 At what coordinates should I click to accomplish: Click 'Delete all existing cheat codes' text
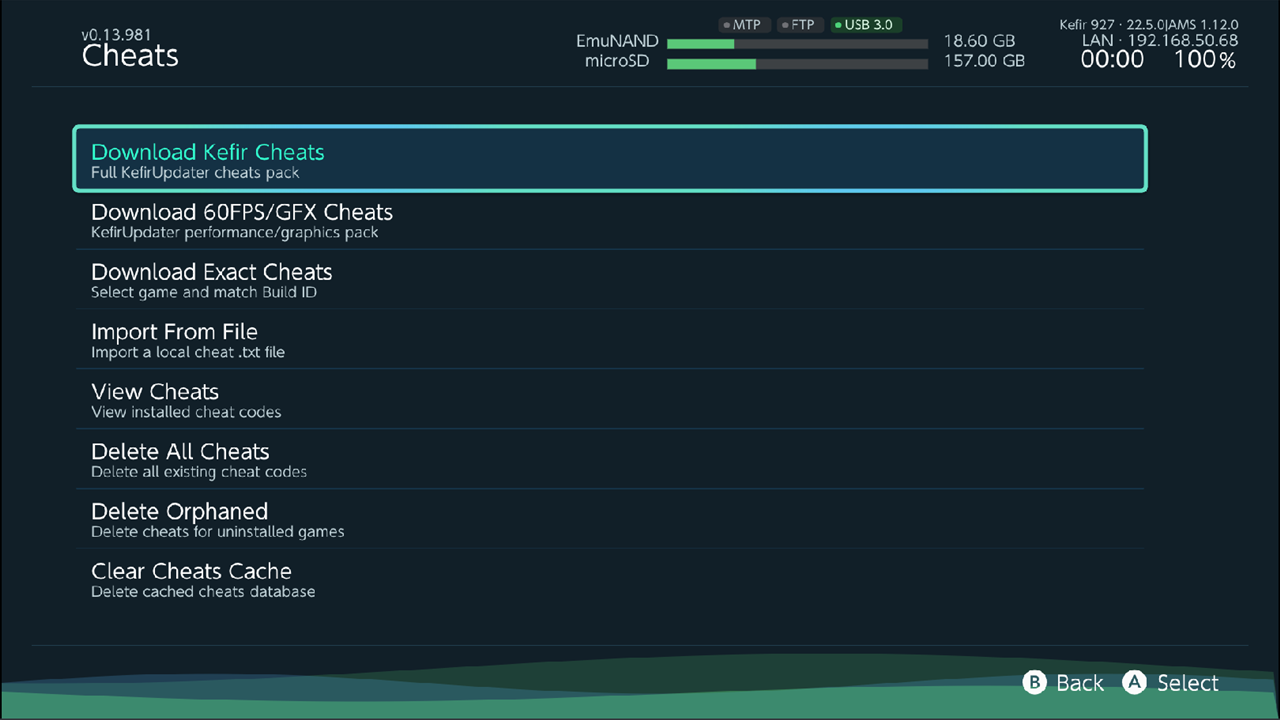tap(199, 472)
